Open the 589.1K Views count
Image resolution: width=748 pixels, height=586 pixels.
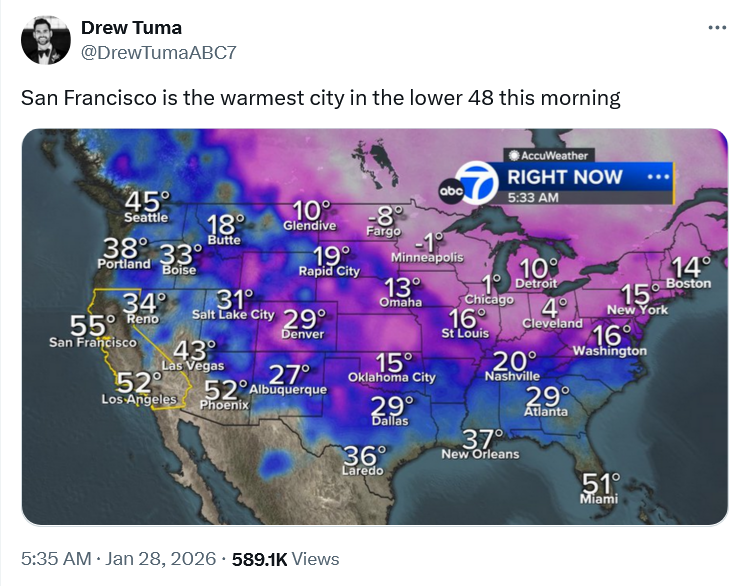pyautogui.click(x=285, y=559)
